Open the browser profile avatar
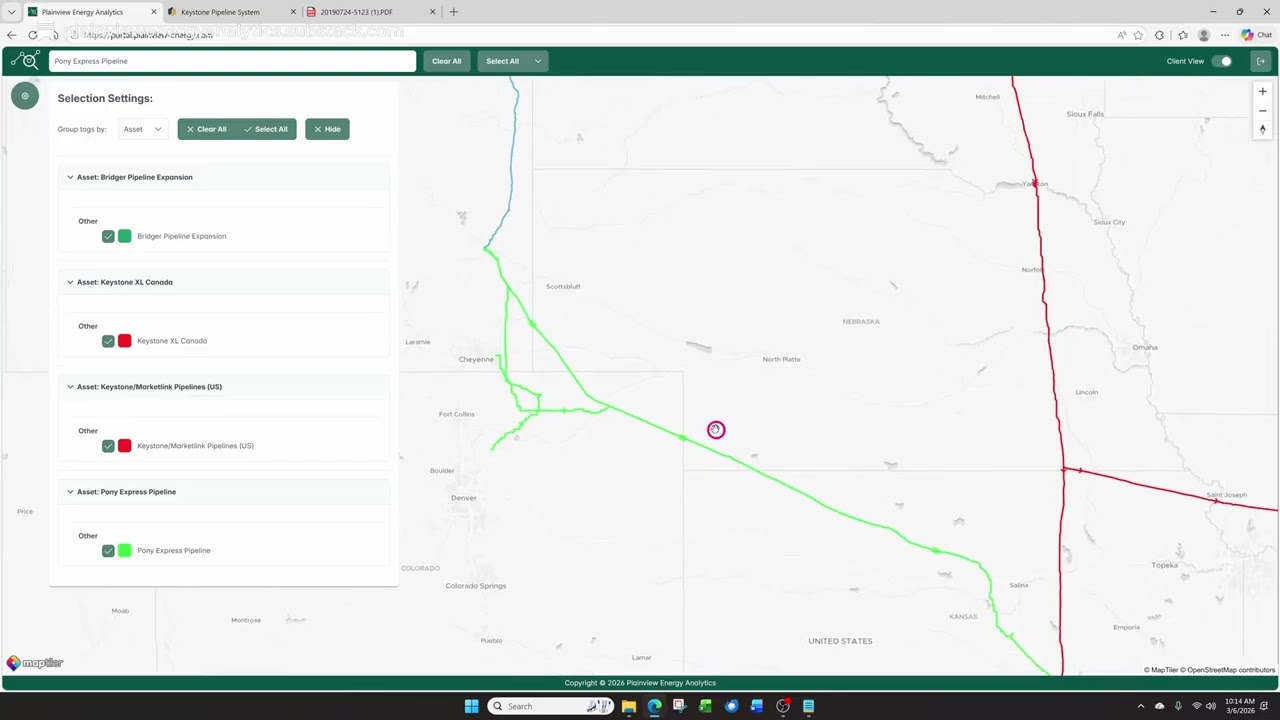The image size is (1280, 720). tap(1204, 35)
